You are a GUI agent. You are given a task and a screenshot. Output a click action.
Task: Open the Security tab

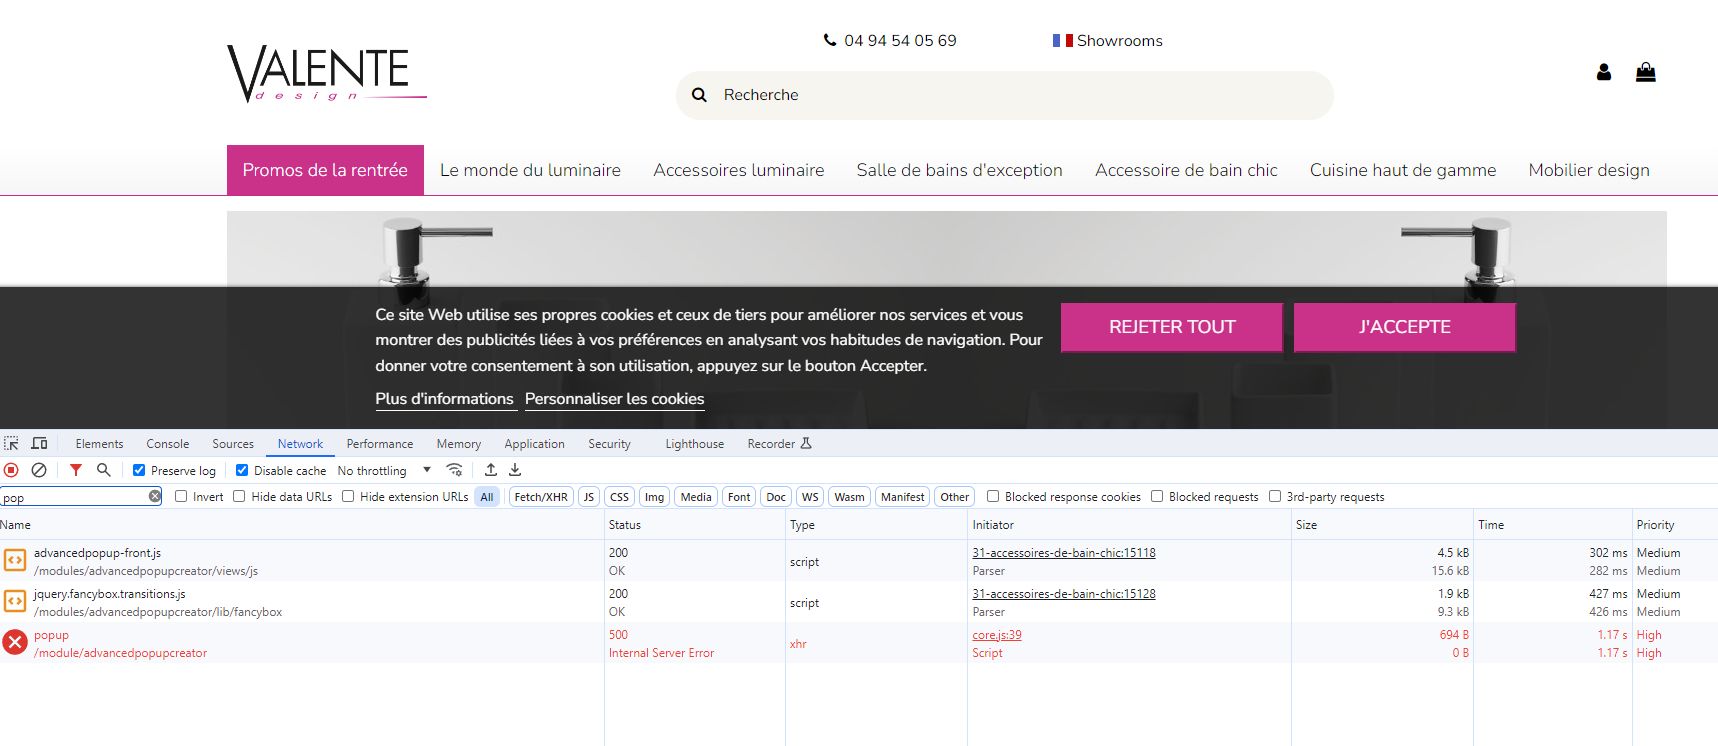pyautogui.click(x=609, y=444)
